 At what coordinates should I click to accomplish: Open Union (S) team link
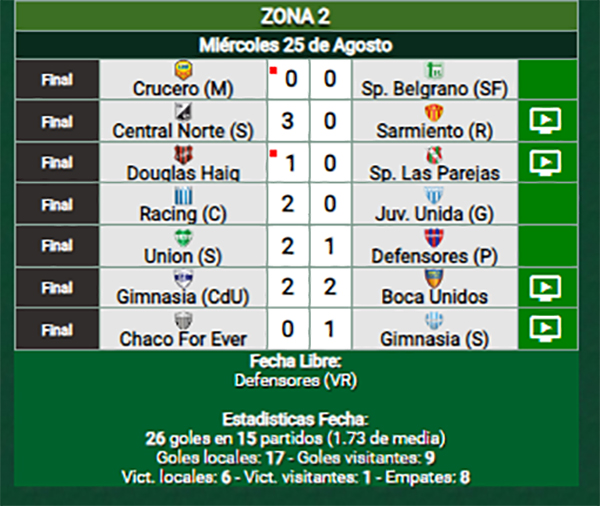[183, 256]
